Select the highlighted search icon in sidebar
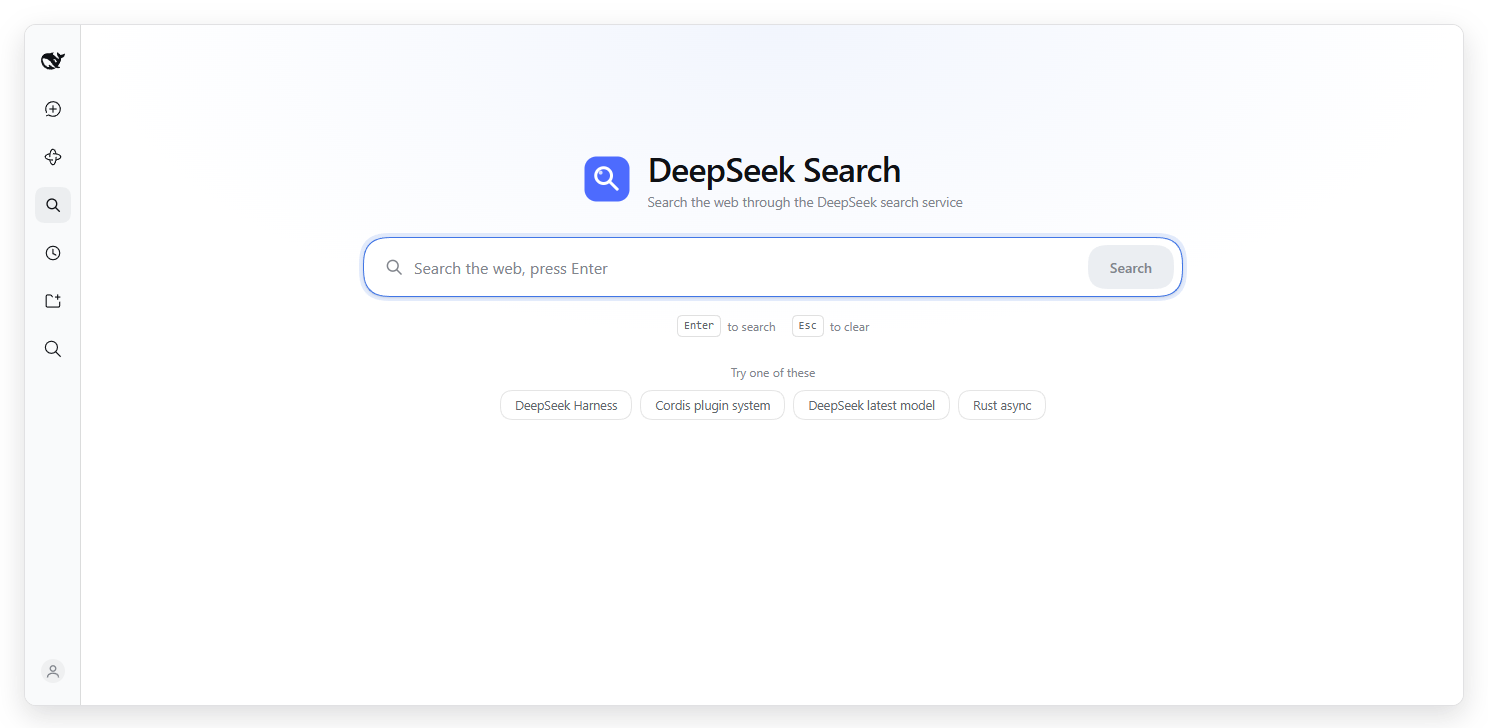The width and height of the screenshot is (1488, 728). 53,205
